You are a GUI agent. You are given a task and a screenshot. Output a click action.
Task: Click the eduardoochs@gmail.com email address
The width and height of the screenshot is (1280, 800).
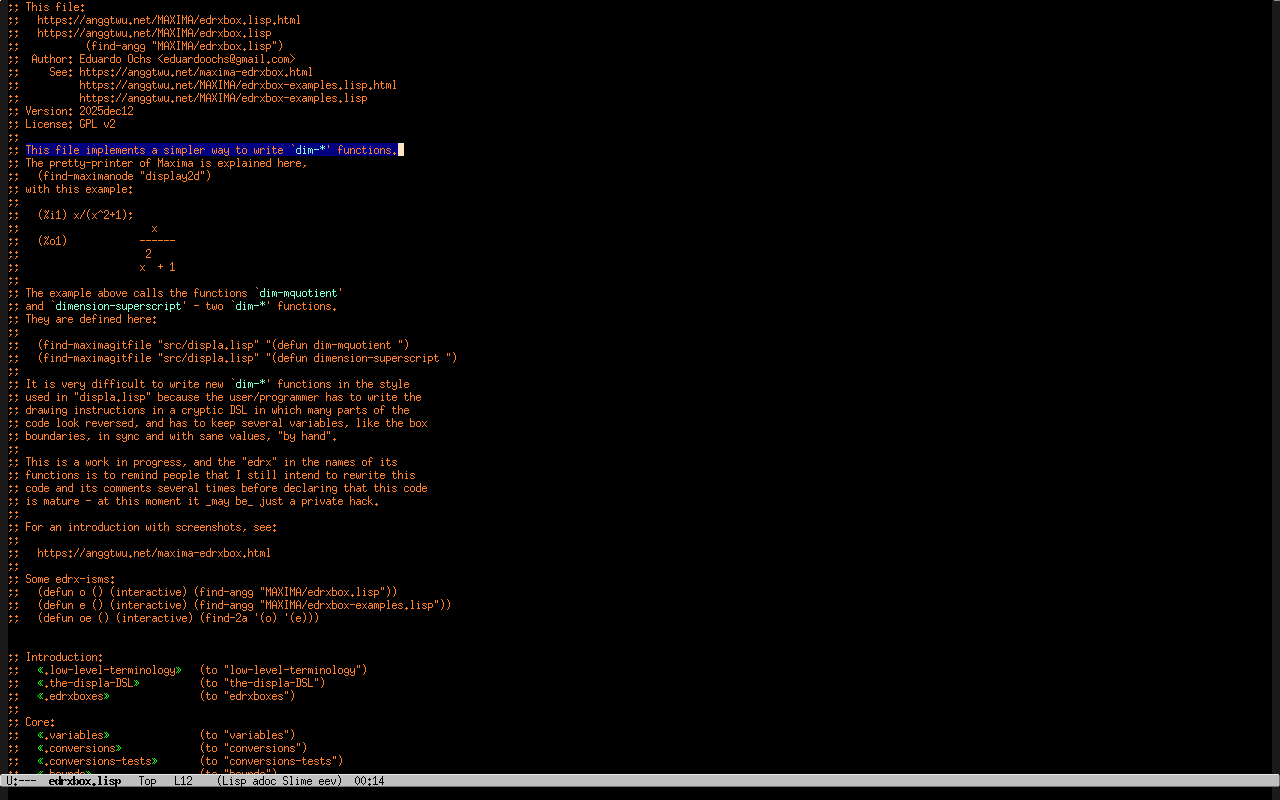coord(226,59)
